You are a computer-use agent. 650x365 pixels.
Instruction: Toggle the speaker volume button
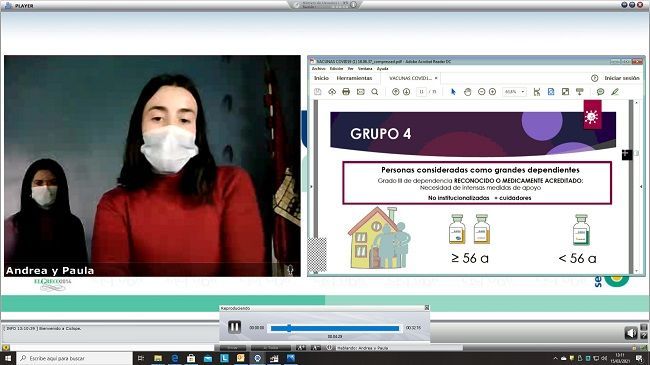pyautogui.click(x=631, y=333)
